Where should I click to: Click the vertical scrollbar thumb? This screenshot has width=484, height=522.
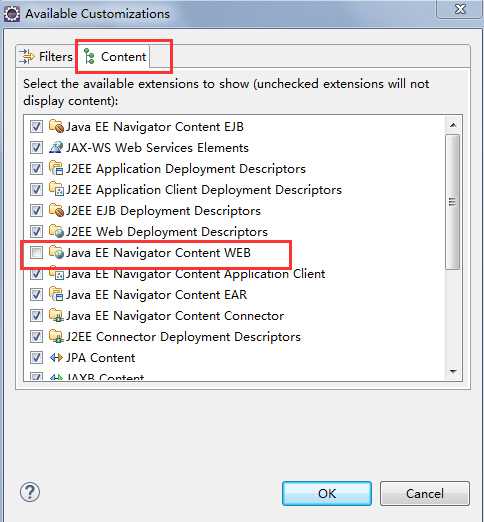click(453, 202)
